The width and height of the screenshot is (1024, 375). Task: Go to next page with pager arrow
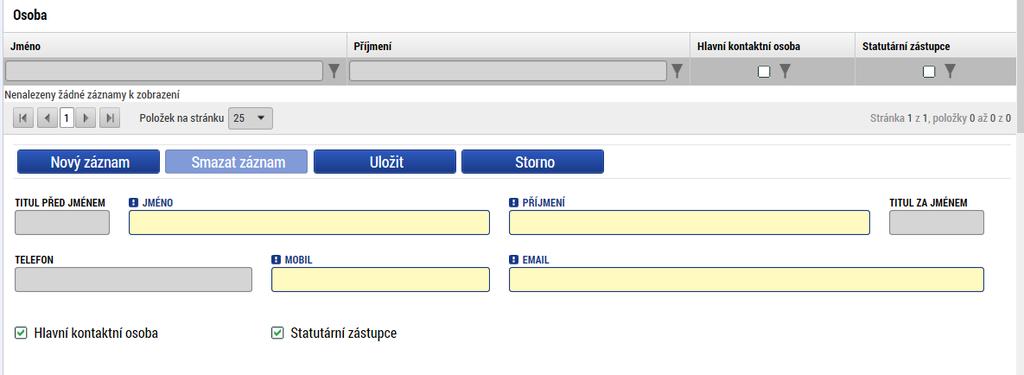86,118
